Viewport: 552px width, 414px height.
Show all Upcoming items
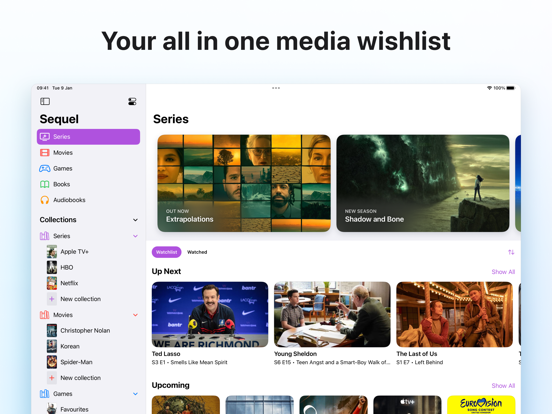[x=503, y=385]
